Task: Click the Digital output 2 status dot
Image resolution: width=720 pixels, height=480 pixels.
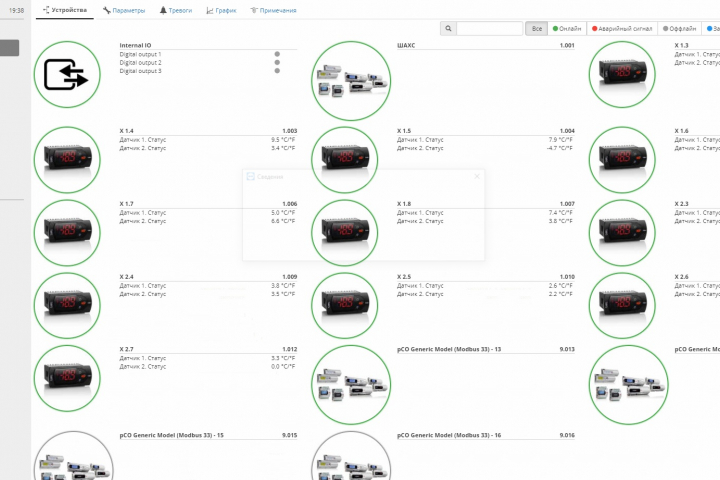Action: 277,62
